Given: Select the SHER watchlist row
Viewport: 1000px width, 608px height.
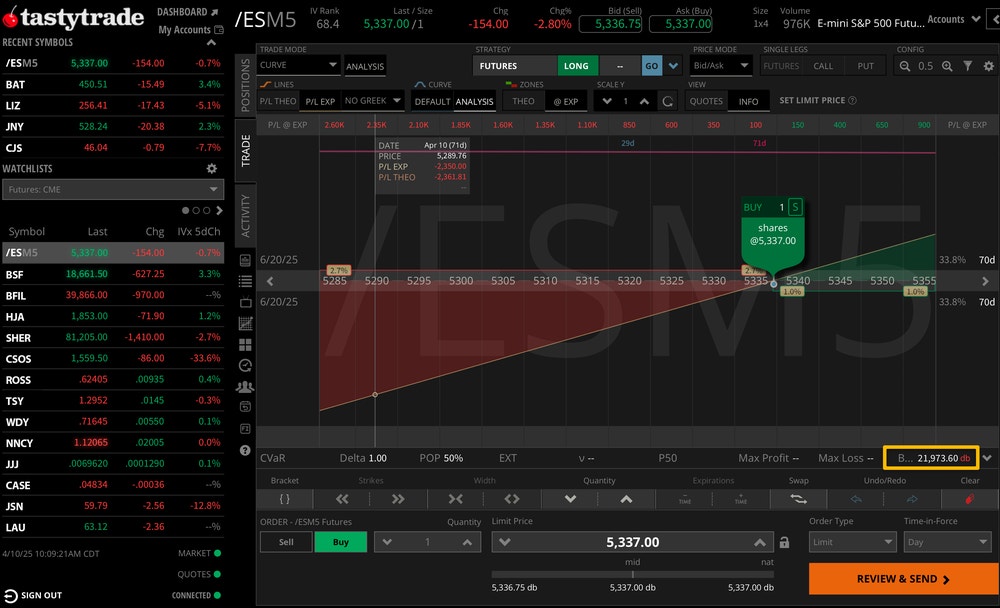Looking at the screenshot, I should pyautogui.click(x=113, y=337).
